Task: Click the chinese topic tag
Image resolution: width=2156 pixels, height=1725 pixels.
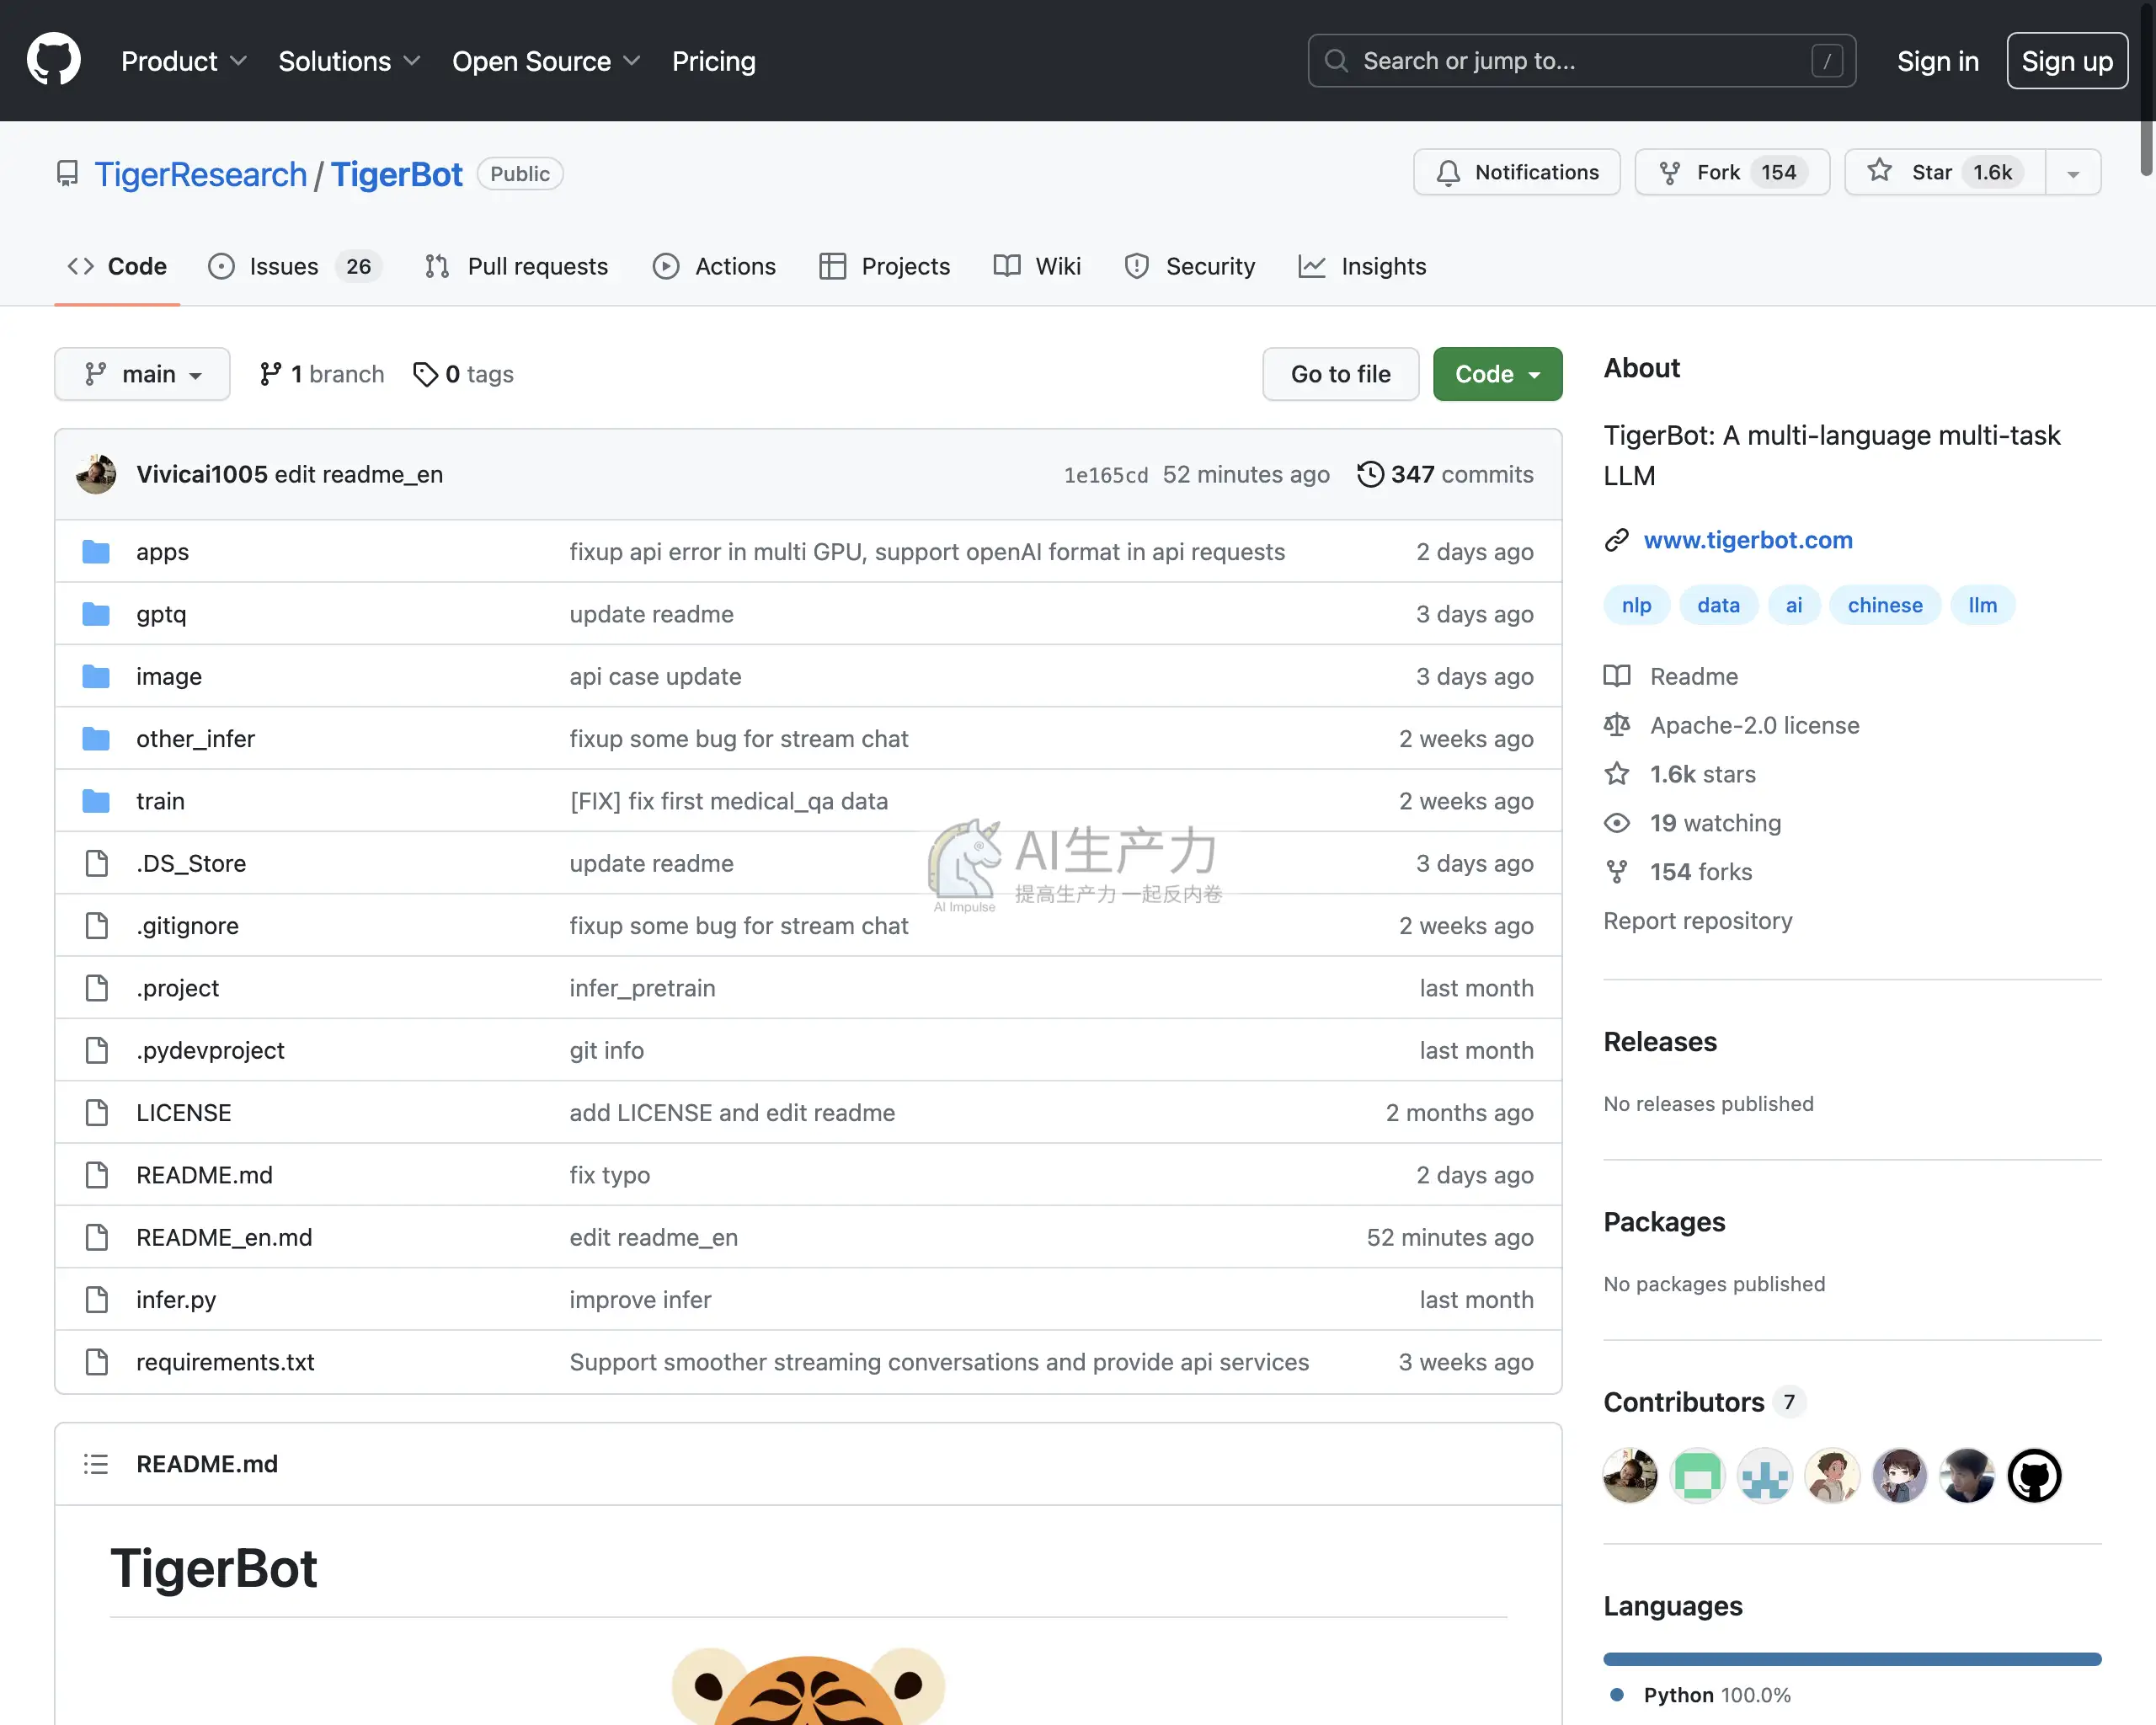Action: coord(1884,605)
